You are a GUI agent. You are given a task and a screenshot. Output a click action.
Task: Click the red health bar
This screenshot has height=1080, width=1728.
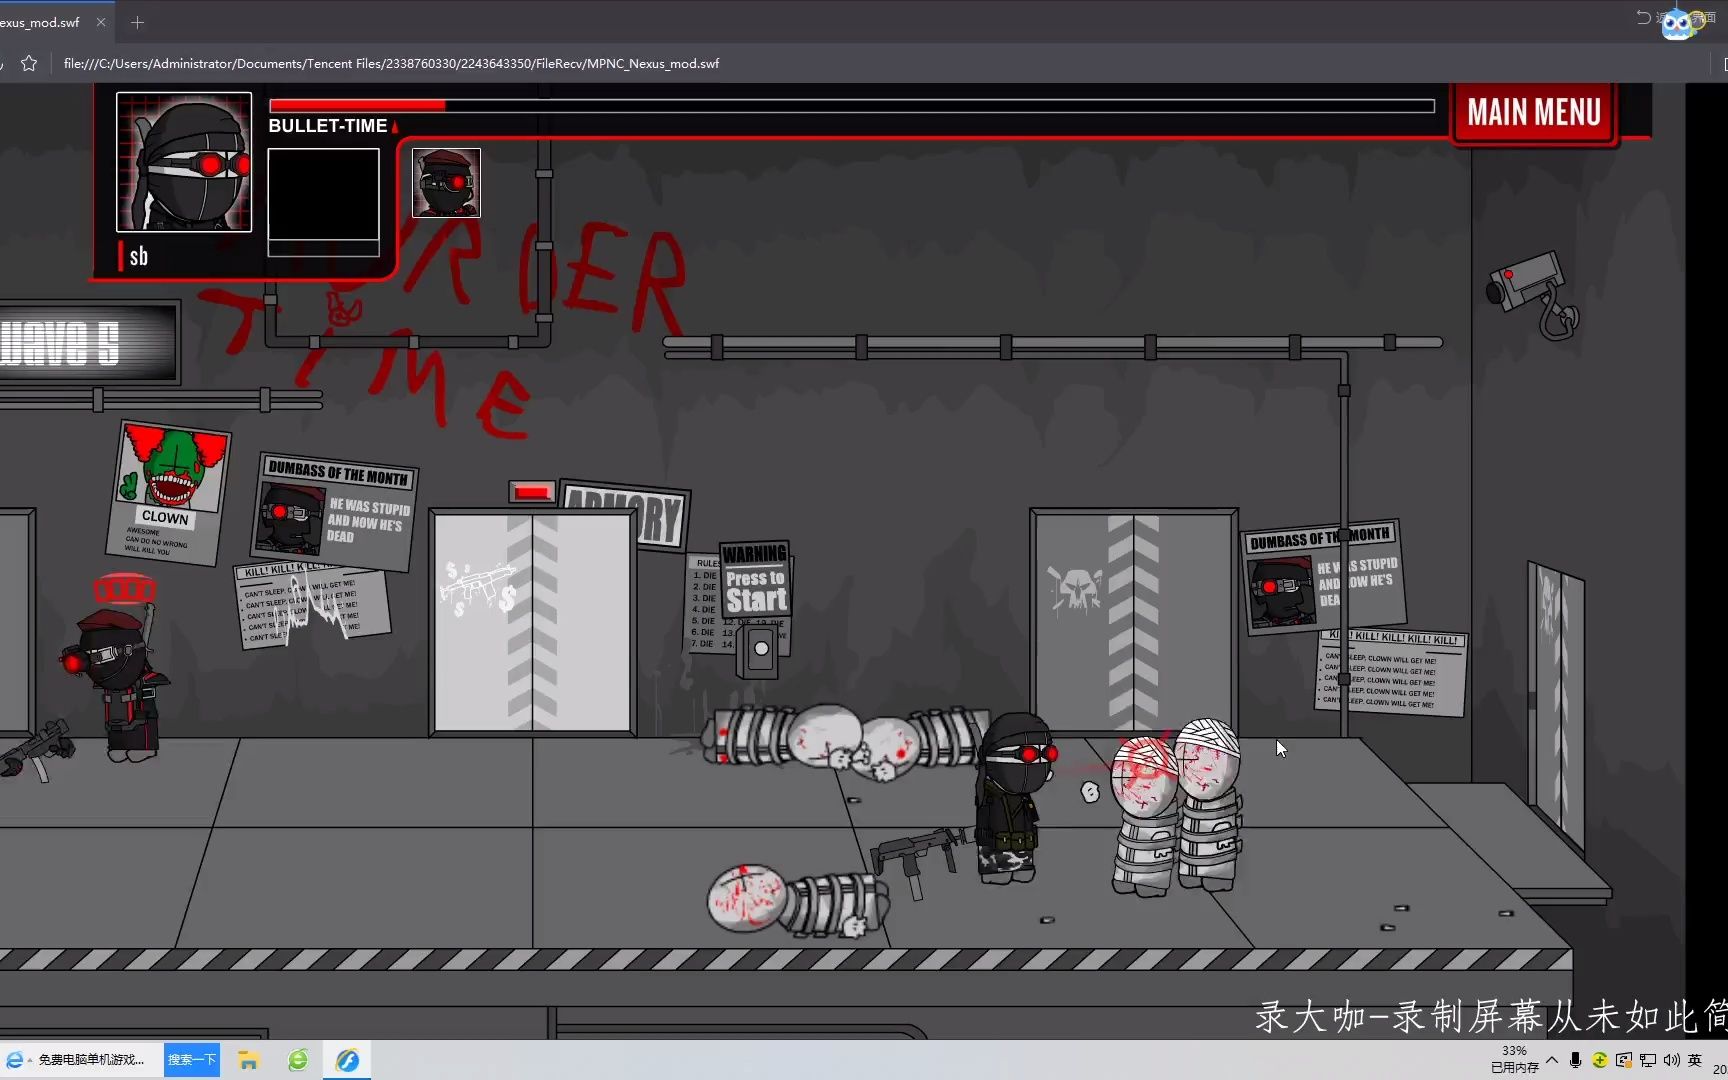[852, 105]
